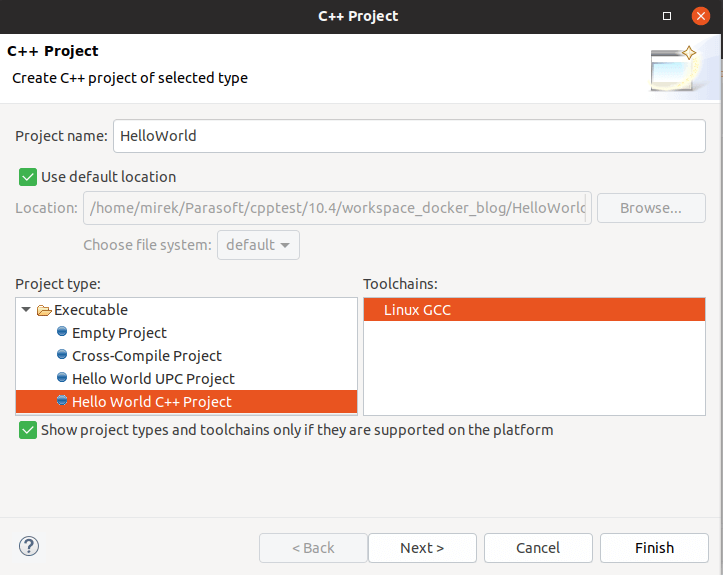Click the Empty Project blue icon
The width and height of the screenshot is (723, 575).
[x=62, y=332]
